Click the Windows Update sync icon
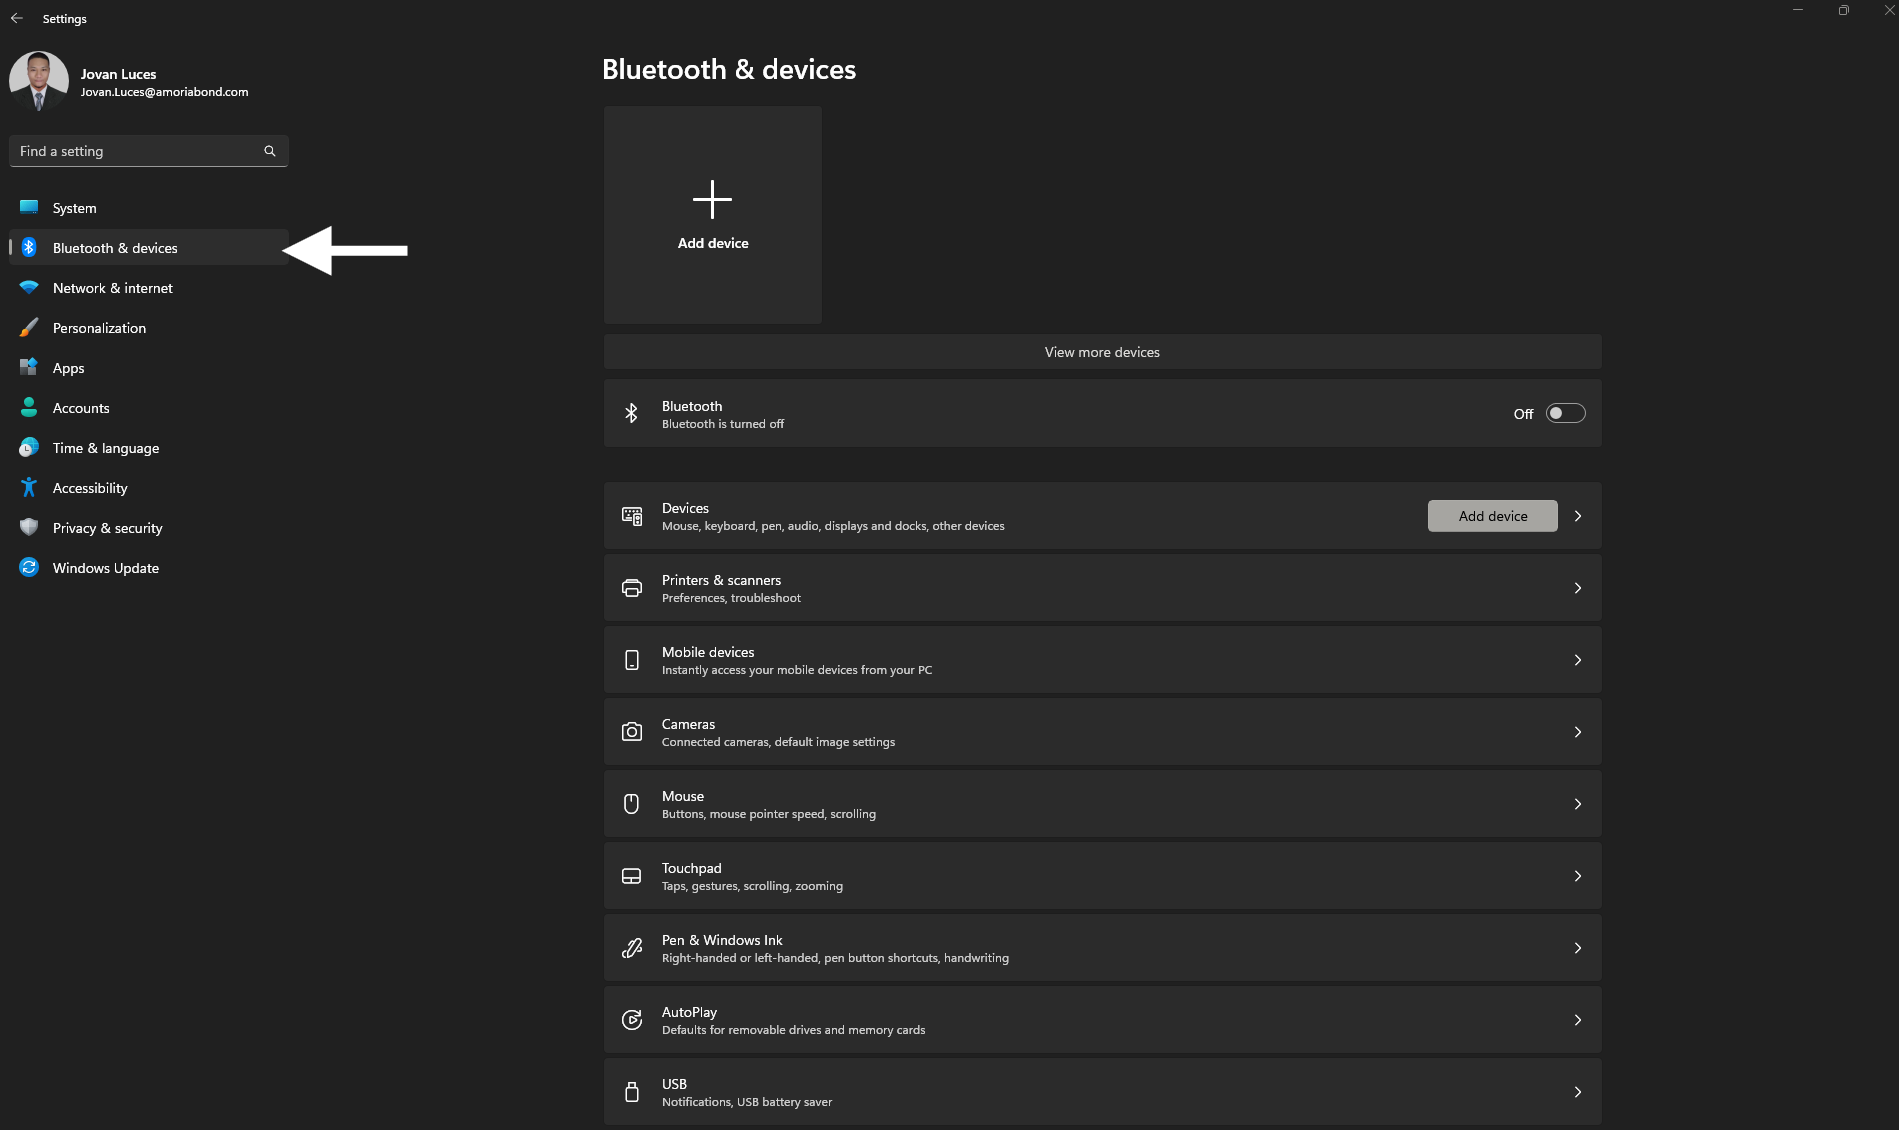Screen dimensions: 1899x1130 point(29,567)
